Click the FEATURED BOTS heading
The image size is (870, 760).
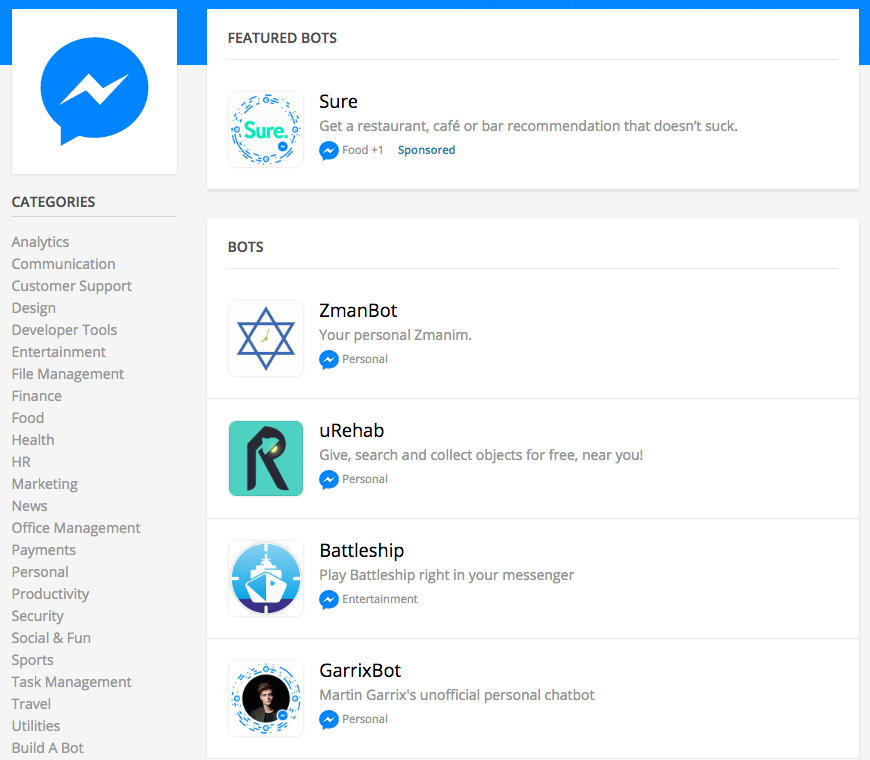coord(282,38)
